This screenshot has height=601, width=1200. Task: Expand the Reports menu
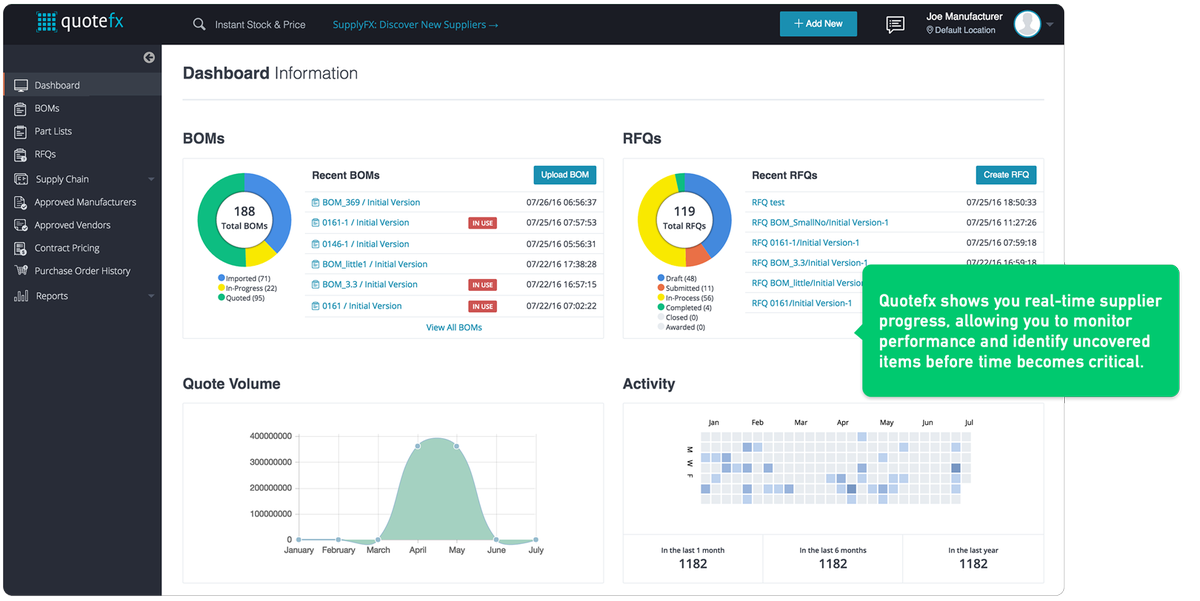tap(150, 295)
